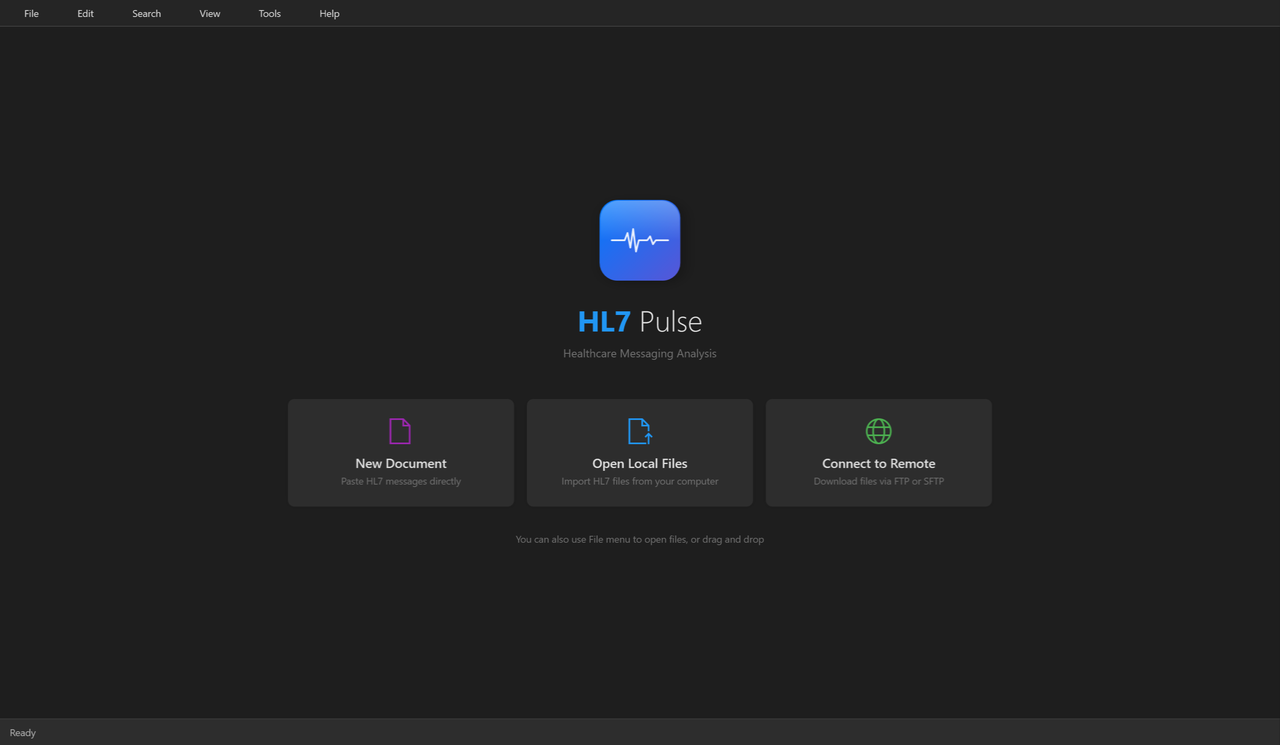
Task: Click the HL7 Pulse heartbeat logo
Action: 640,240
